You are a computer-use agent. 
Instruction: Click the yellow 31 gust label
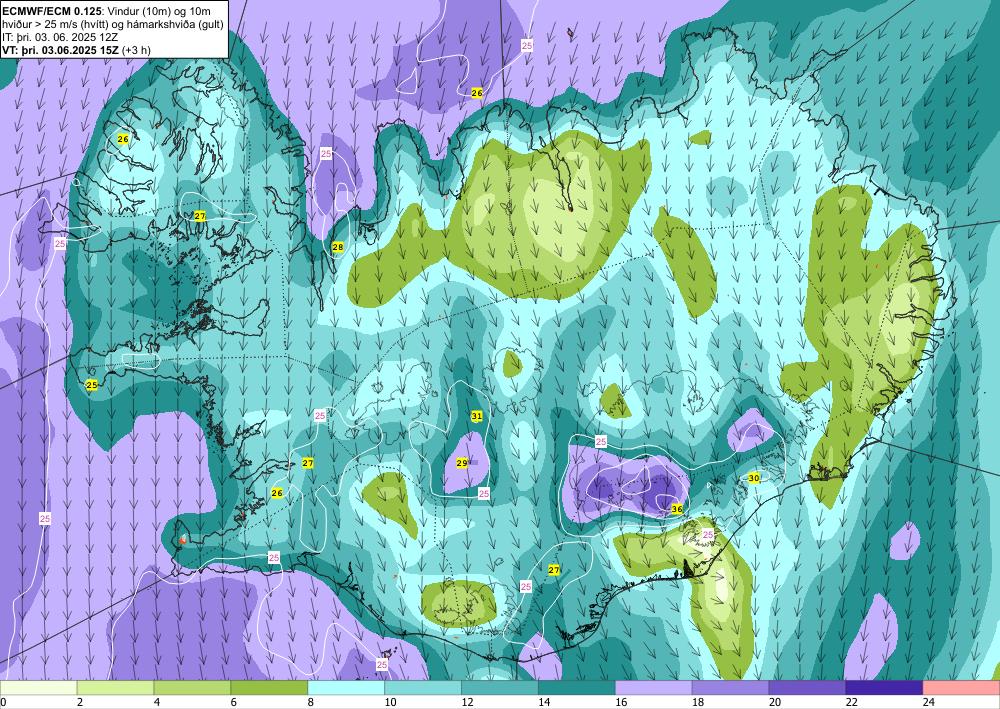(x=476, y=416)
